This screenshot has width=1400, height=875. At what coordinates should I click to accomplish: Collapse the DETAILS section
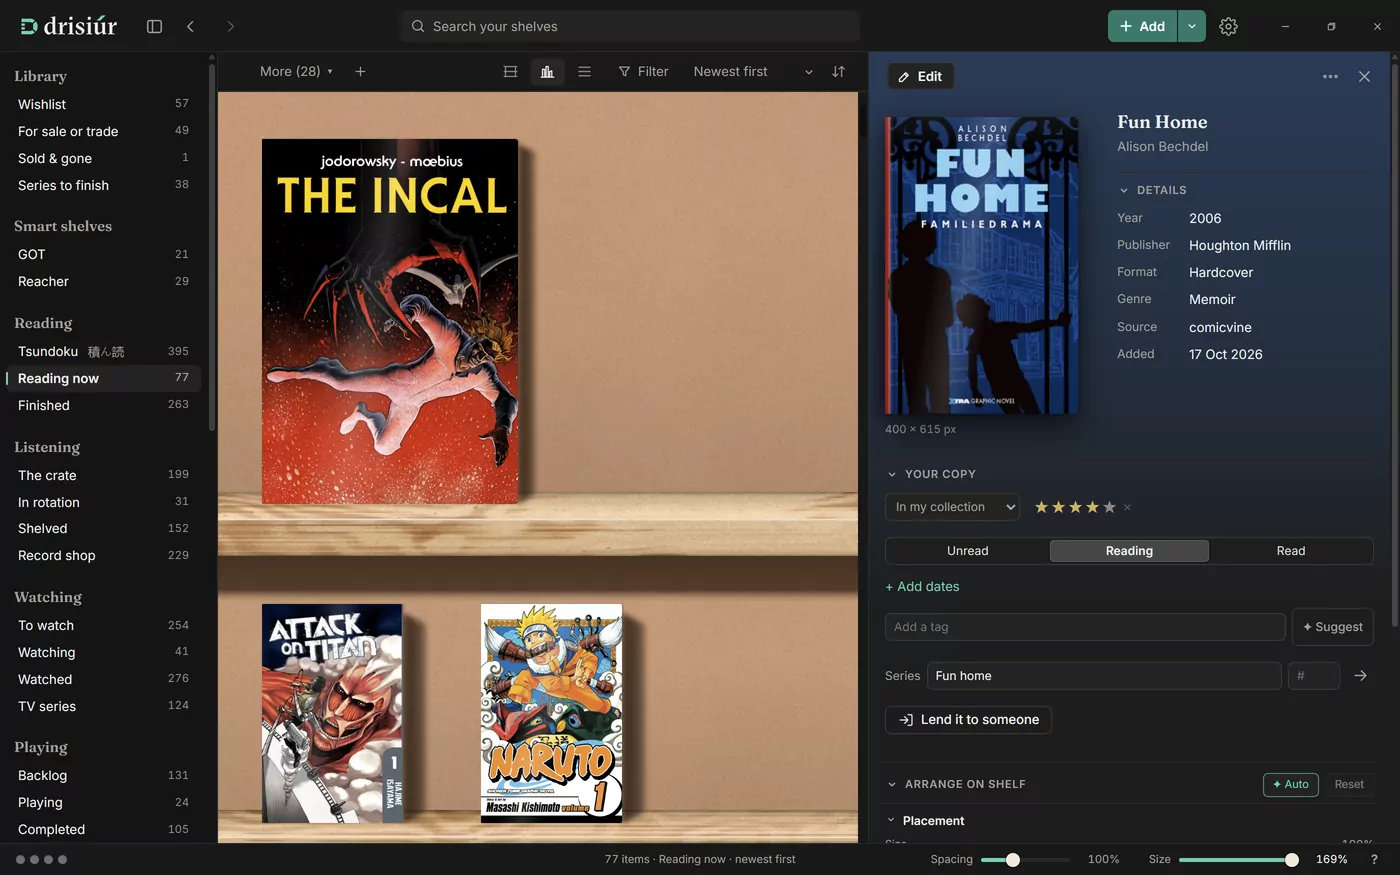1152,190
